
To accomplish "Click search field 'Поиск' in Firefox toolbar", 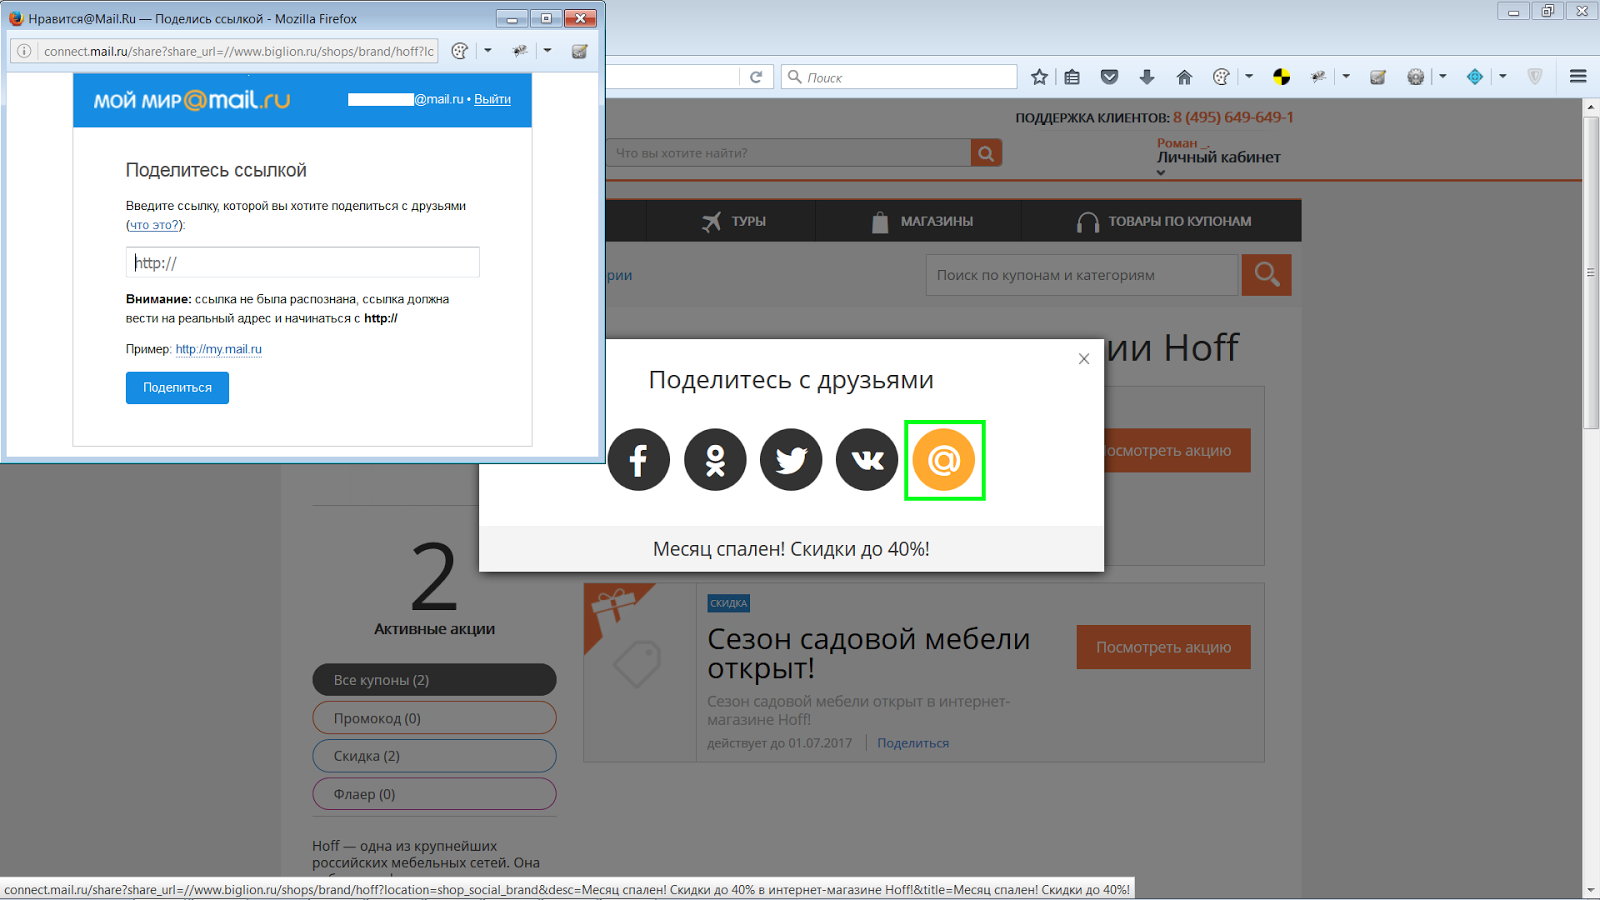I will (898, 77).
